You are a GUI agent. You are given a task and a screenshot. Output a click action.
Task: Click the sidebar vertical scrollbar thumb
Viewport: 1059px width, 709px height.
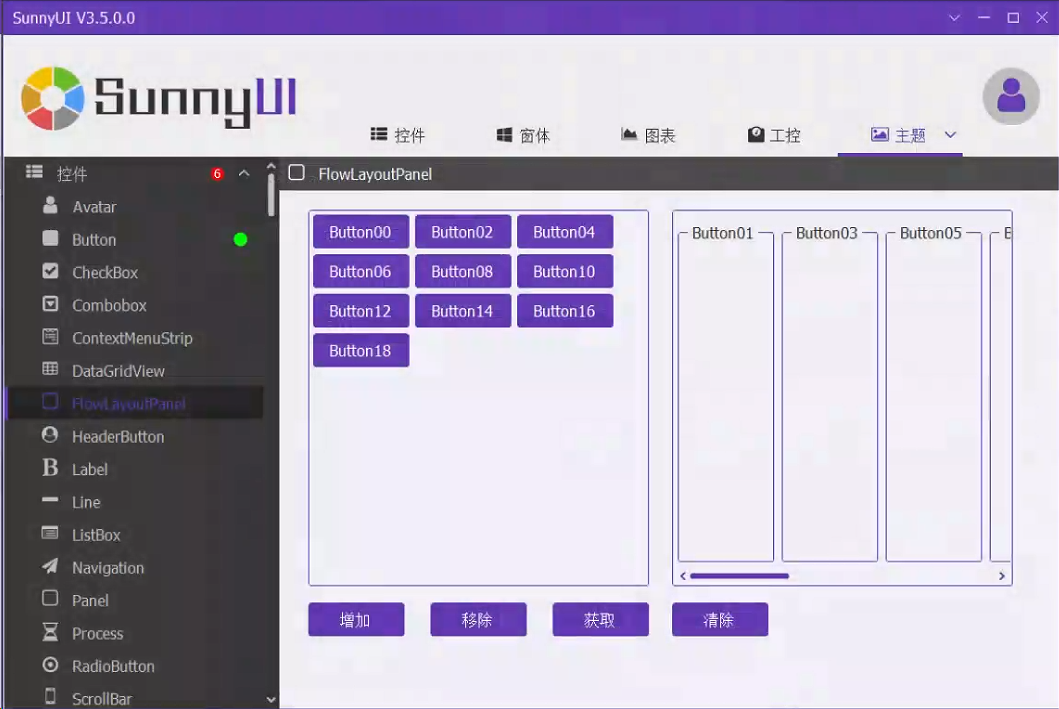coord(271,195)
